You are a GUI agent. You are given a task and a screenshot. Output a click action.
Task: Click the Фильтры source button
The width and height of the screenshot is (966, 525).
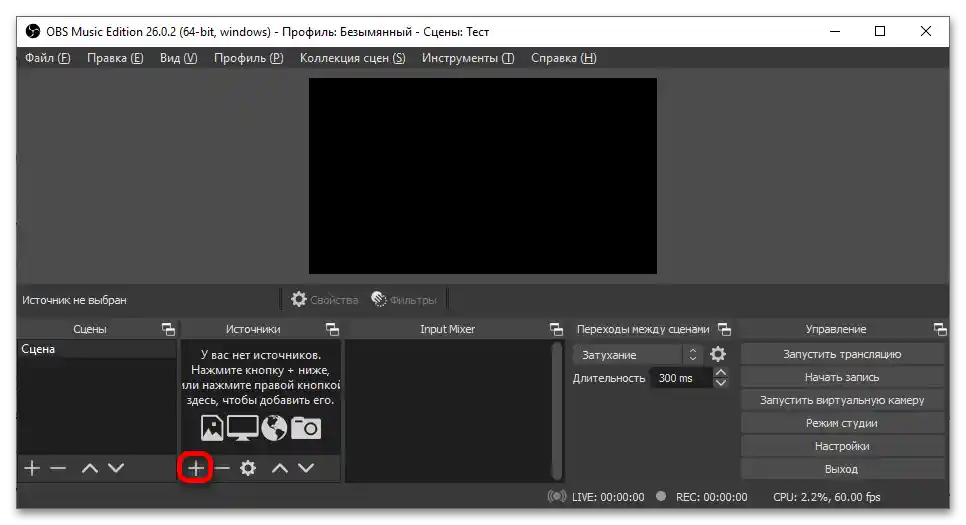404,299
